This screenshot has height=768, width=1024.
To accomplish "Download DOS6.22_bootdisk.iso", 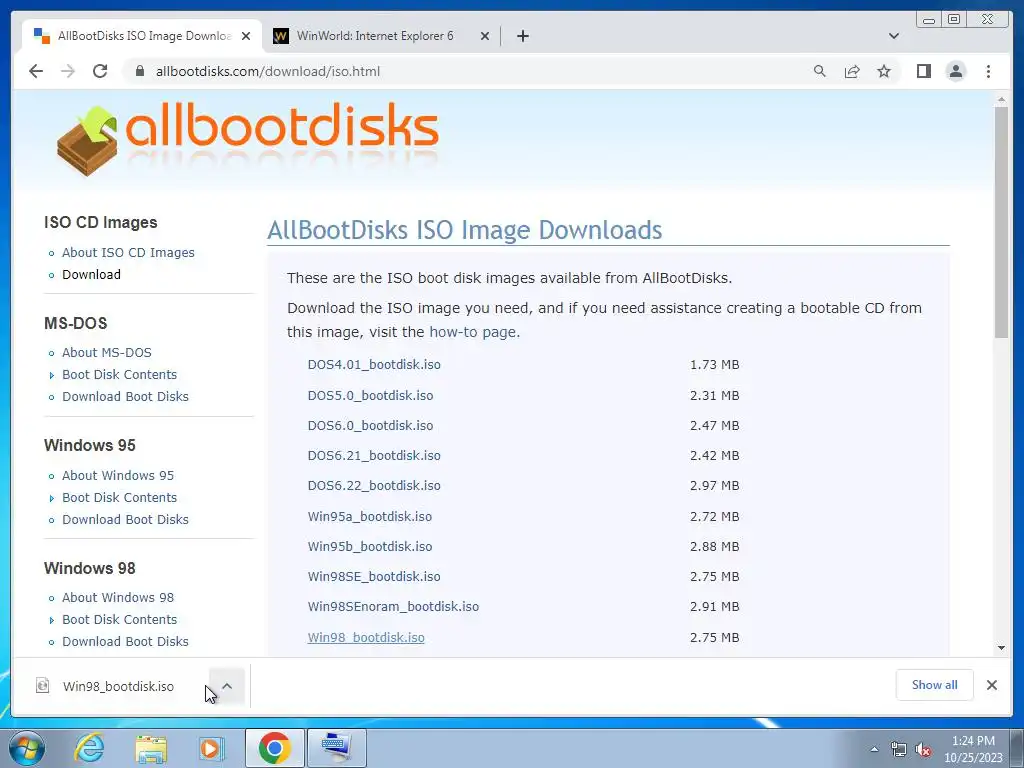I will tap(374, 485).
